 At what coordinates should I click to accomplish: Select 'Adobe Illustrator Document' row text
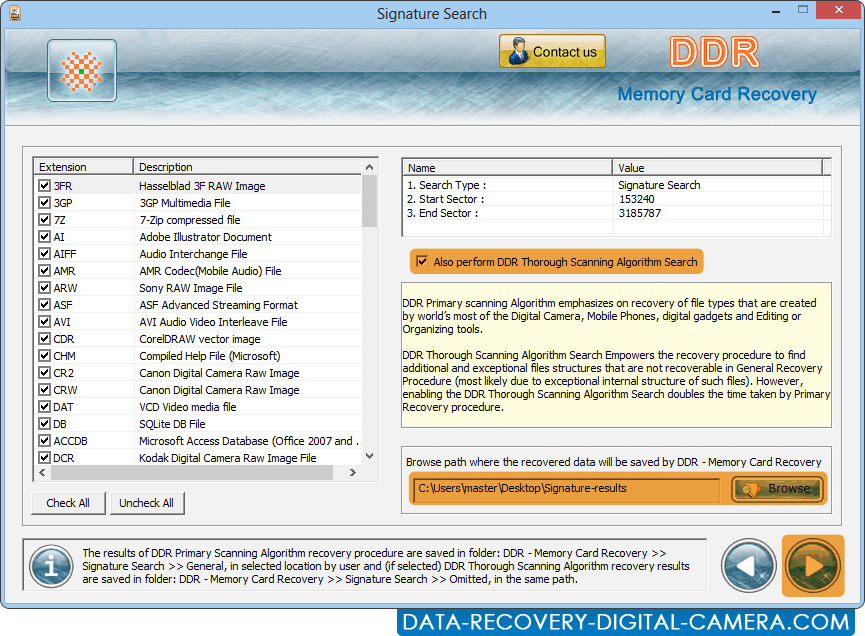(x=205, y=237)
